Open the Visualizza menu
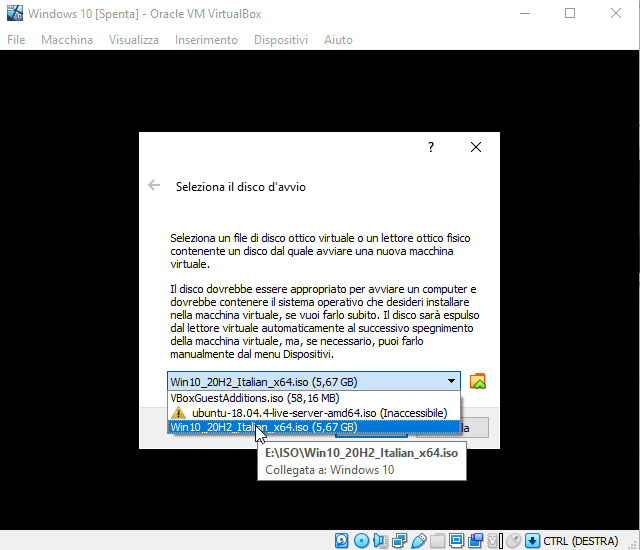The height and width of the screenshot is (550, 640). coord(133,40)
